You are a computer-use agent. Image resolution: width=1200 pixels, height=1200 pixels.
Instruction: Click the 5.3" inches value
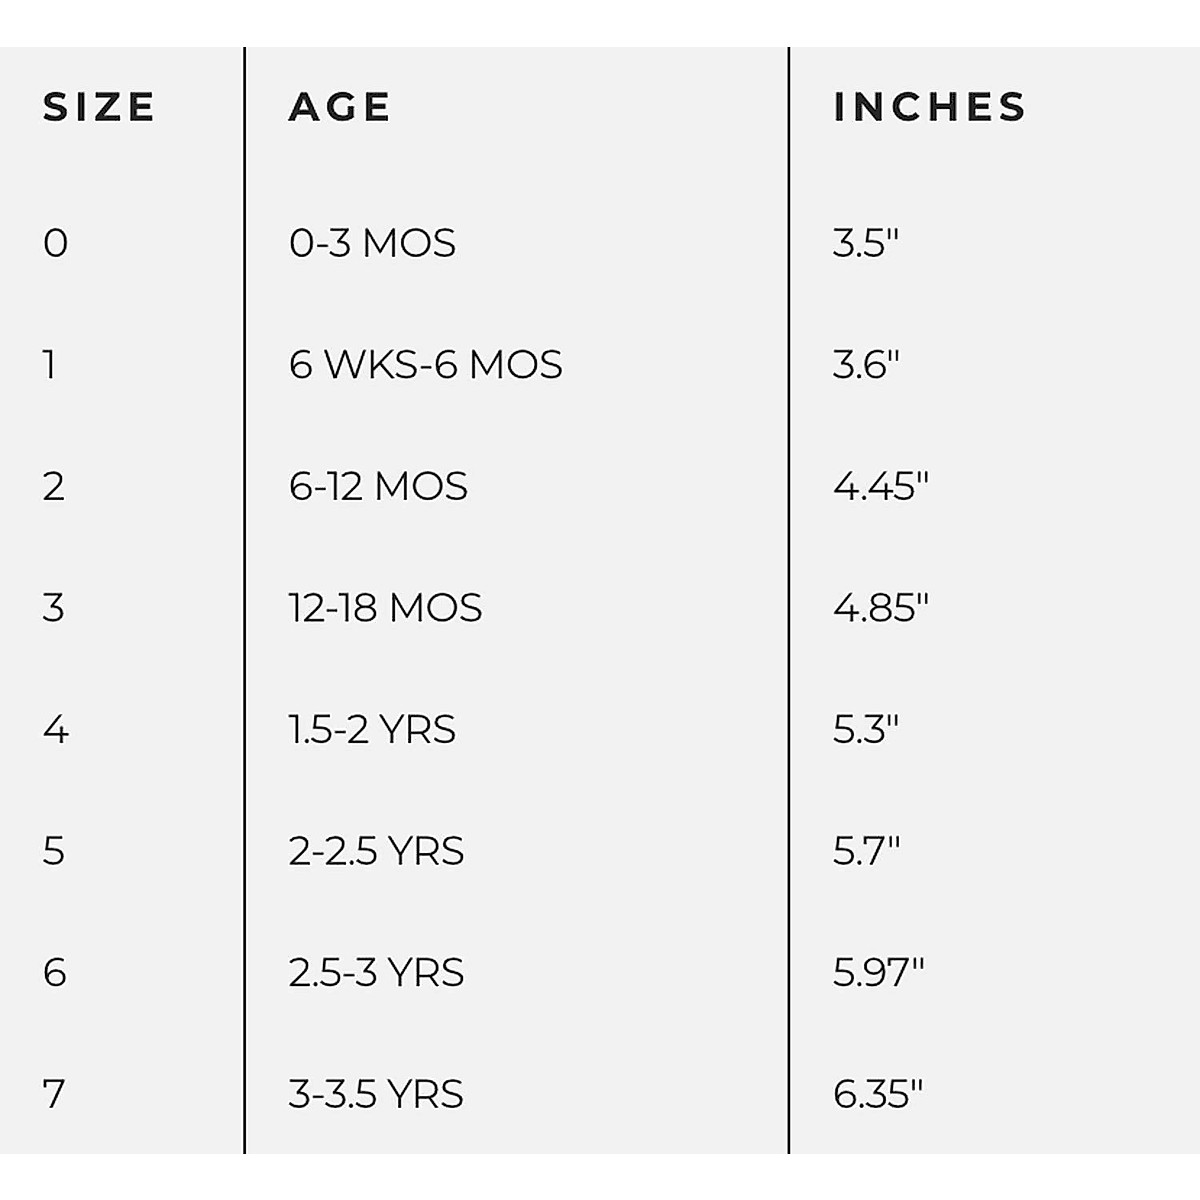[x=866, y=730]
